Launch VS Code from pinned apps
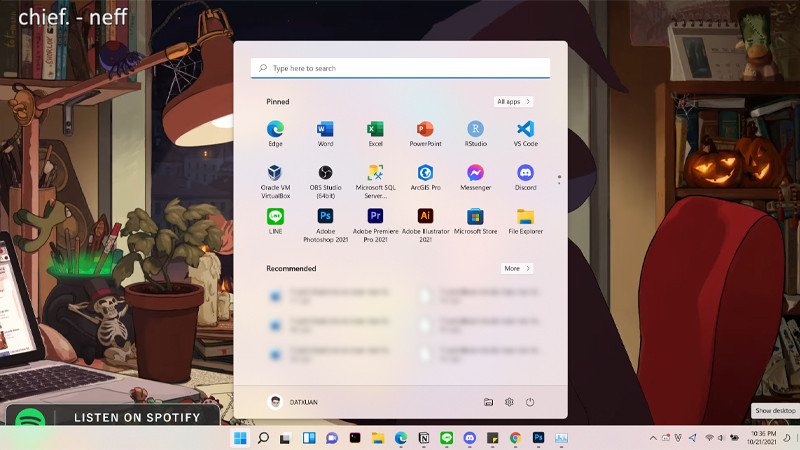 coord(525,133)
